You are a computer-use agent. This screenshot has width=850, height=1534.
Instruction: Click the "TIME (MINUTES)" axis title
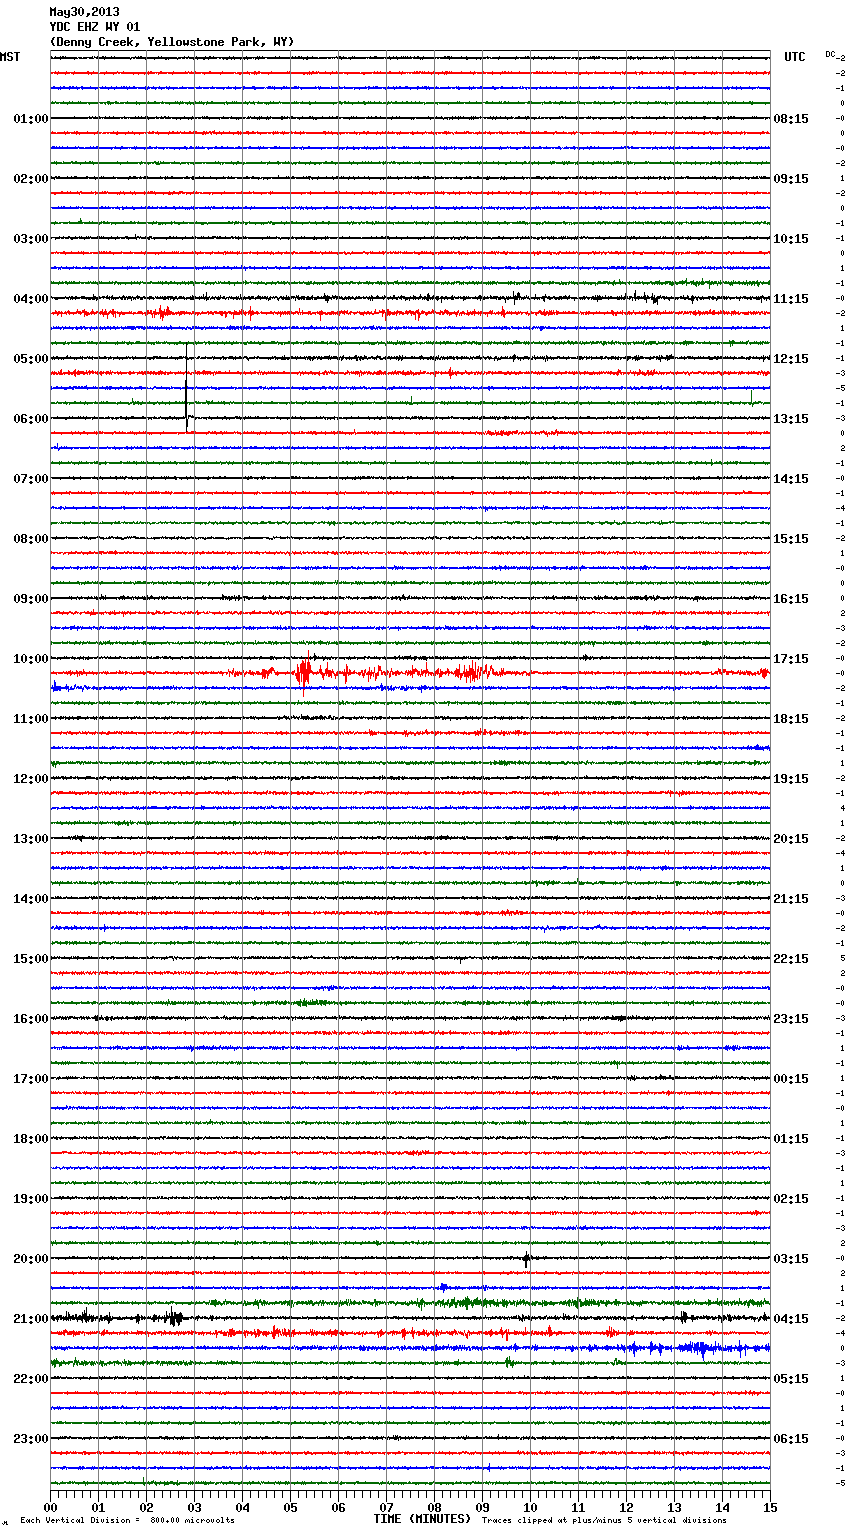pyautogui.click(x=421, y=1519)
